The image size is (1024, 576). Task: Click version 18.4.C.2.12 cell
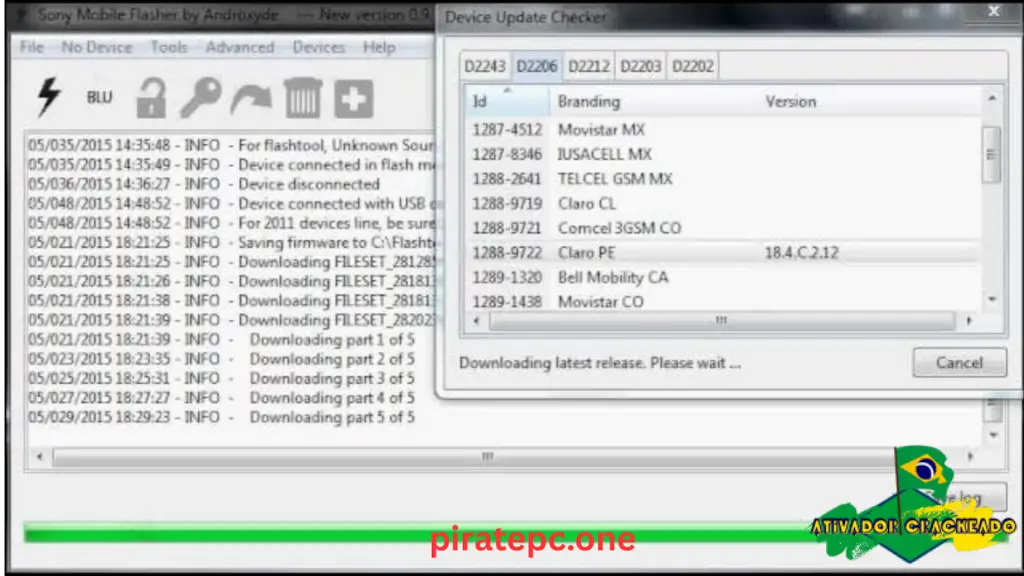coord(801,253)
